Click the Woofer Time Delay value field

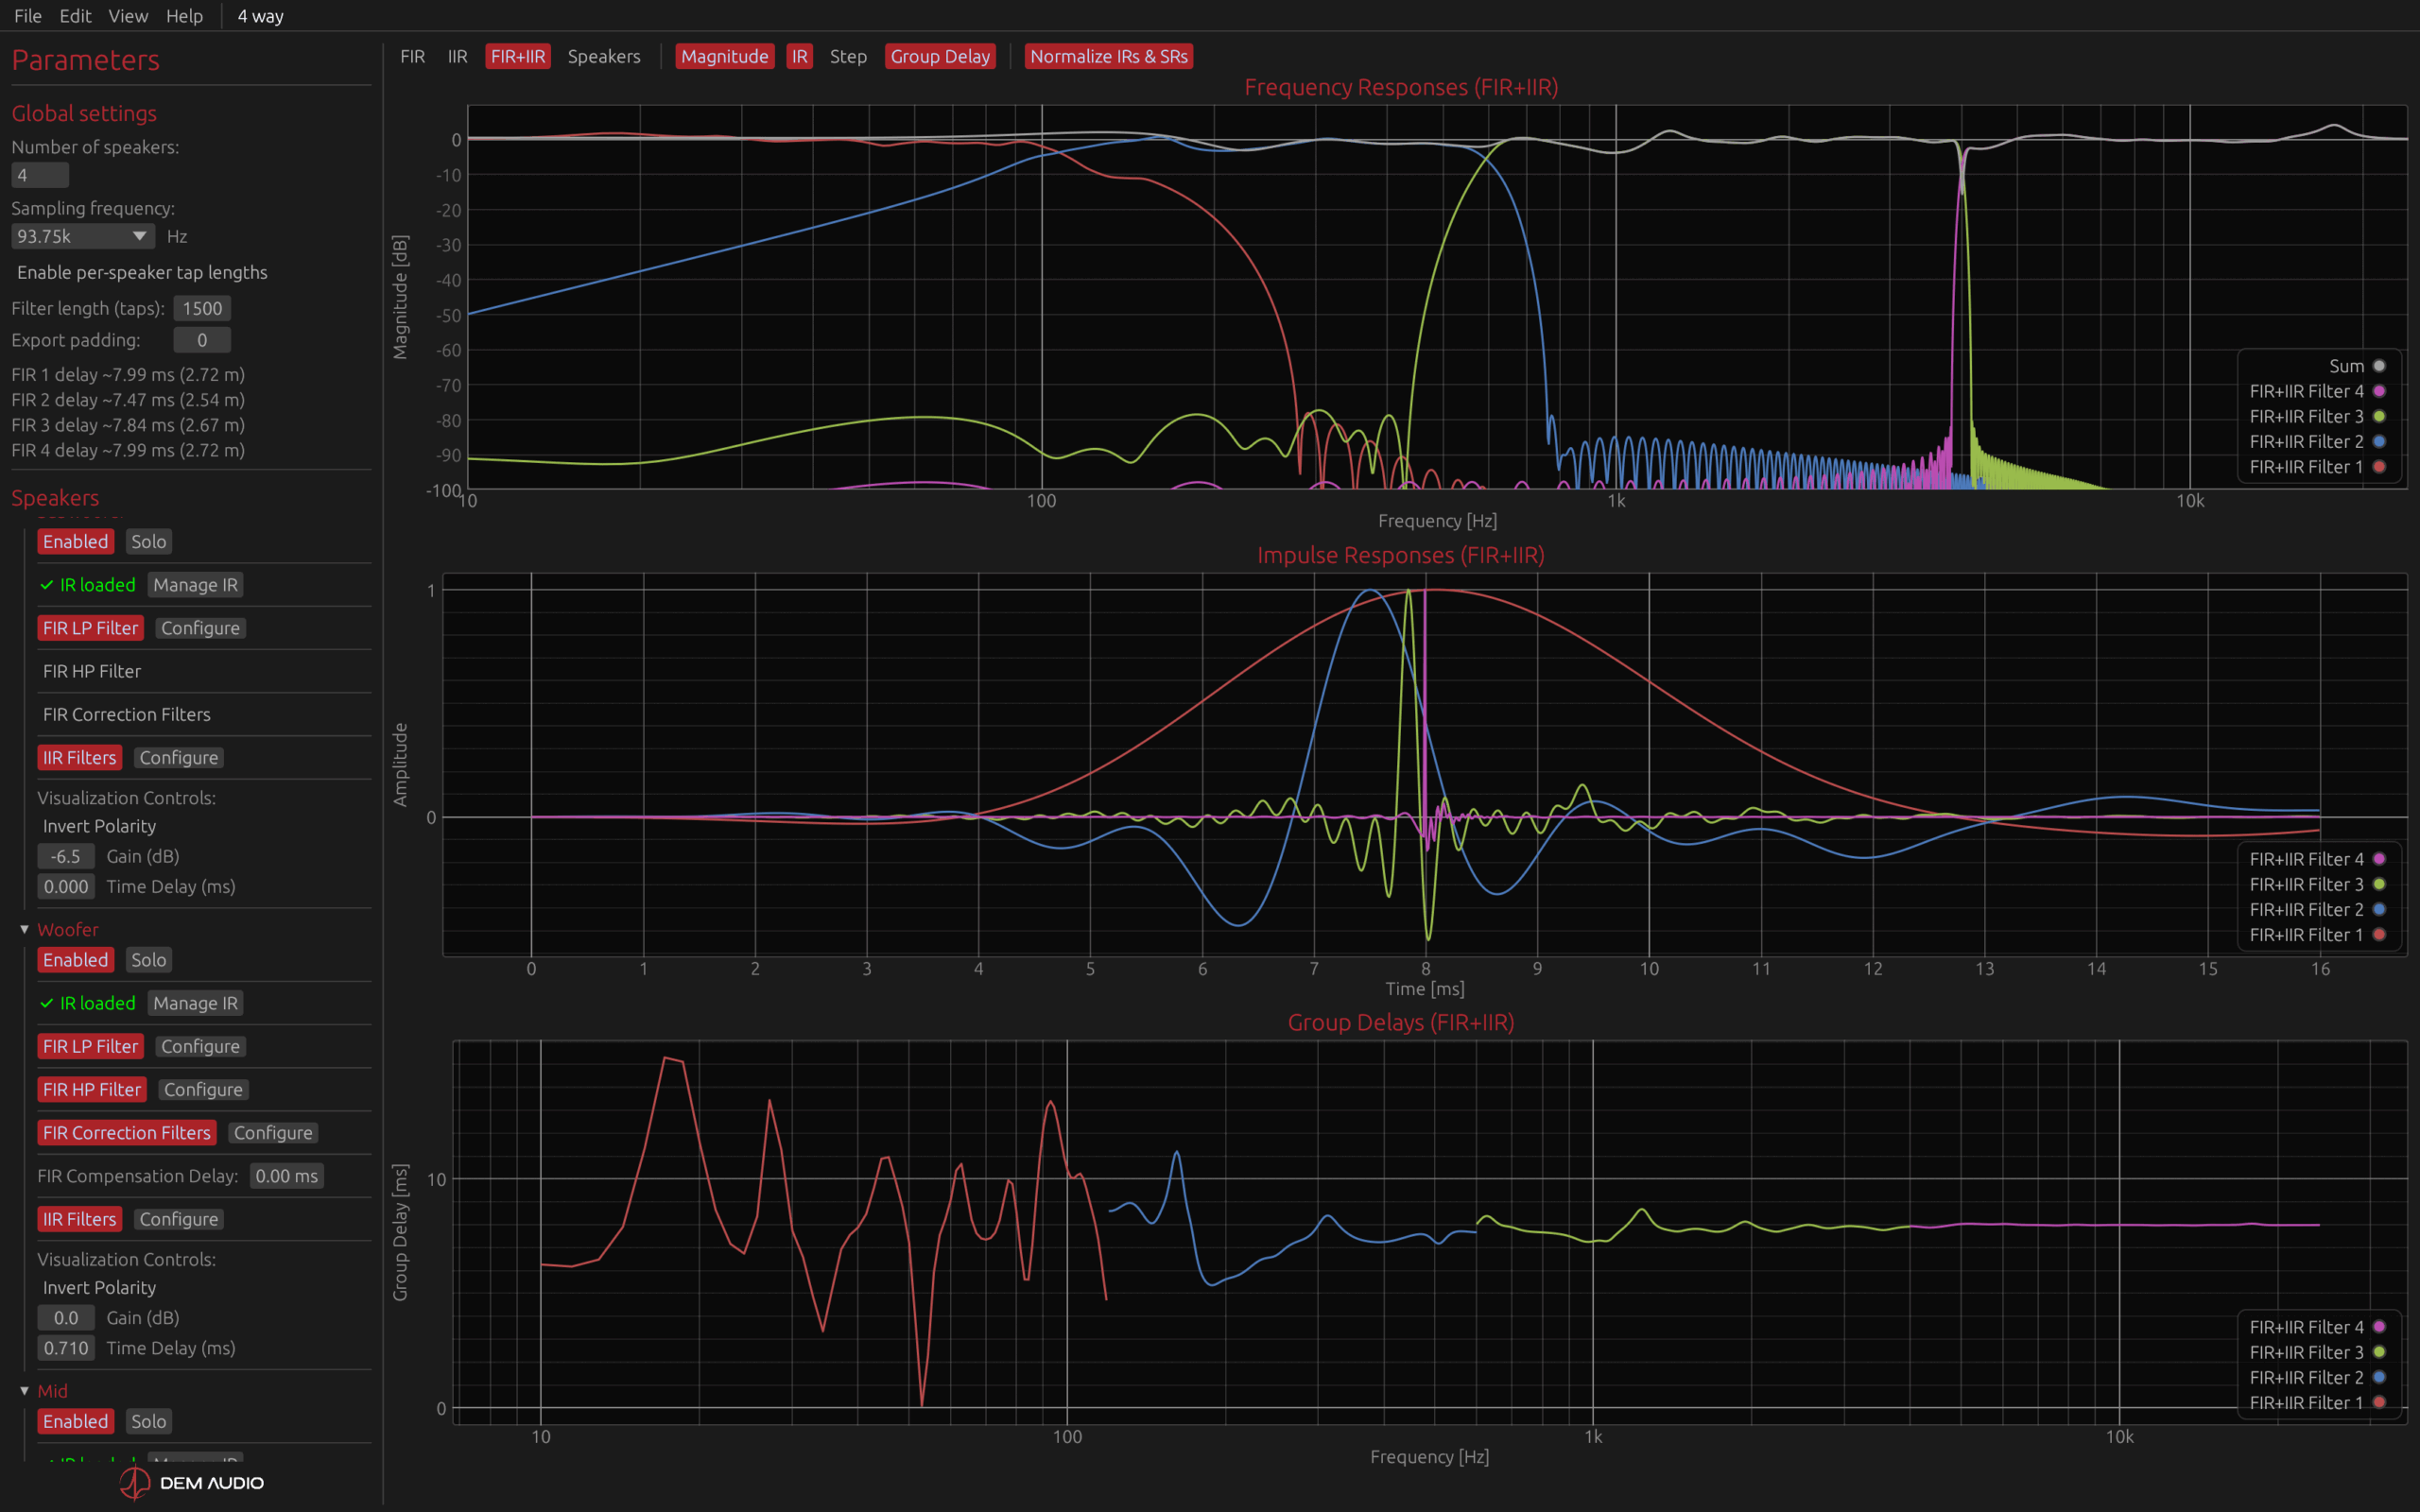click(x=66, y=1348)
